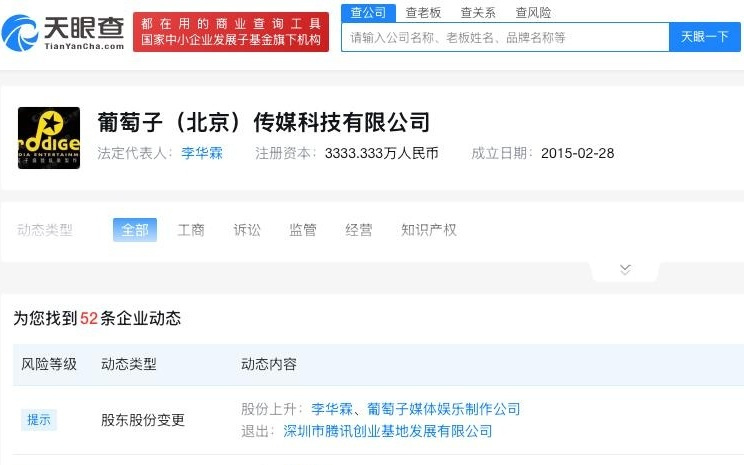The height and width of the screenshot is (465, 744).
Task: Select the 查公司 search tab
Action: coord(368,13)
